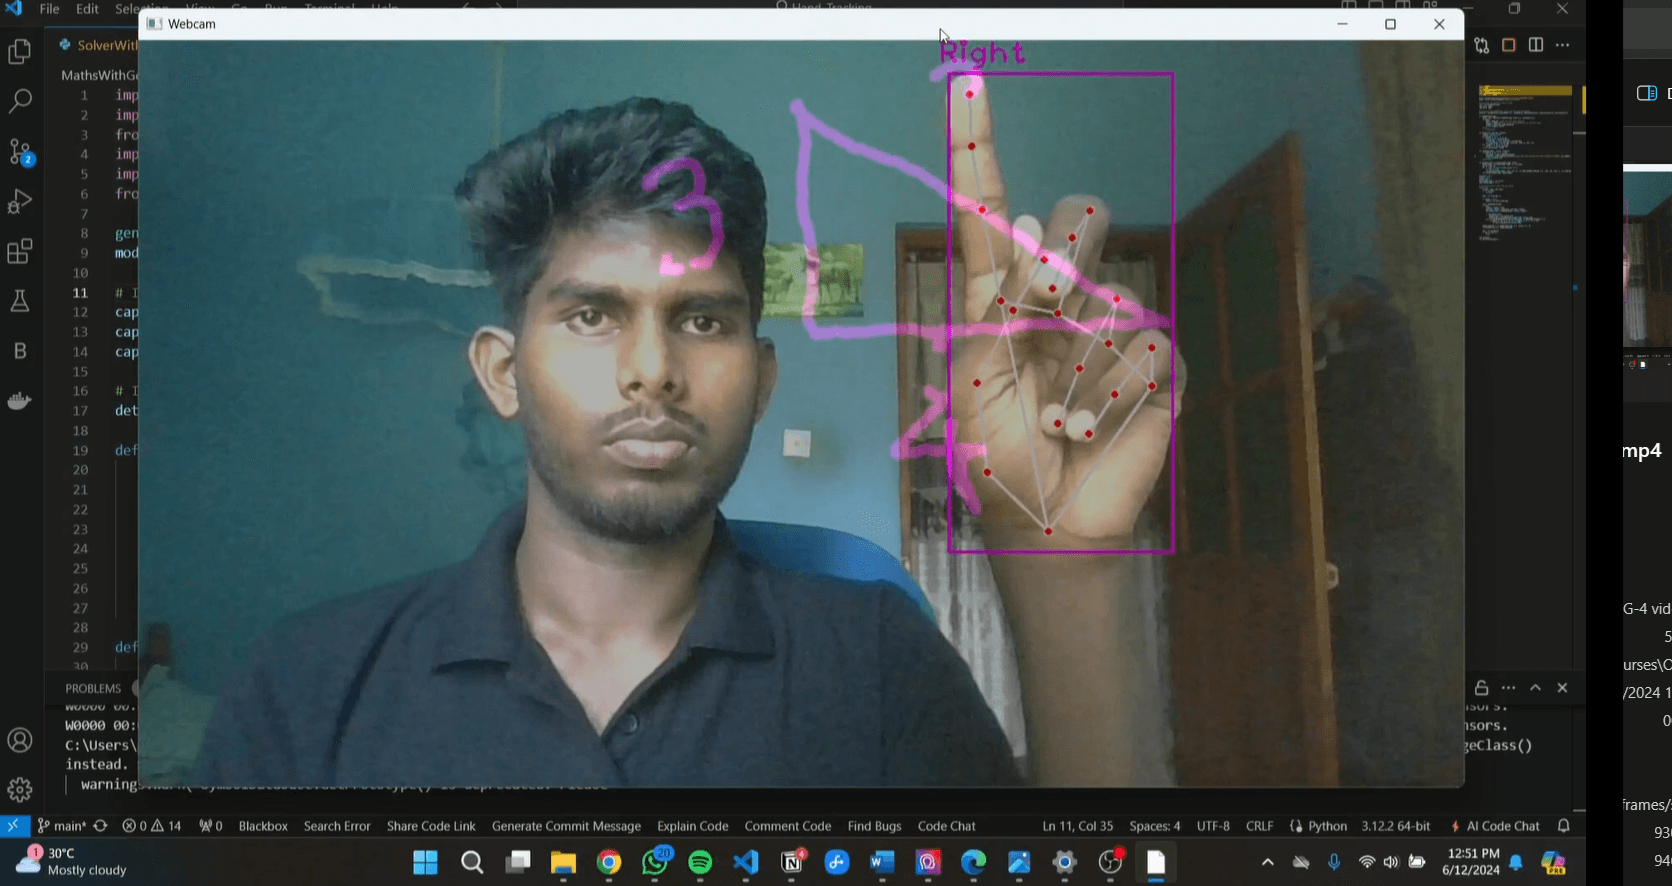This screenshot has height=886, width=1672.
Task: Open the Edit menu
Action: click(x=88, y=9)
